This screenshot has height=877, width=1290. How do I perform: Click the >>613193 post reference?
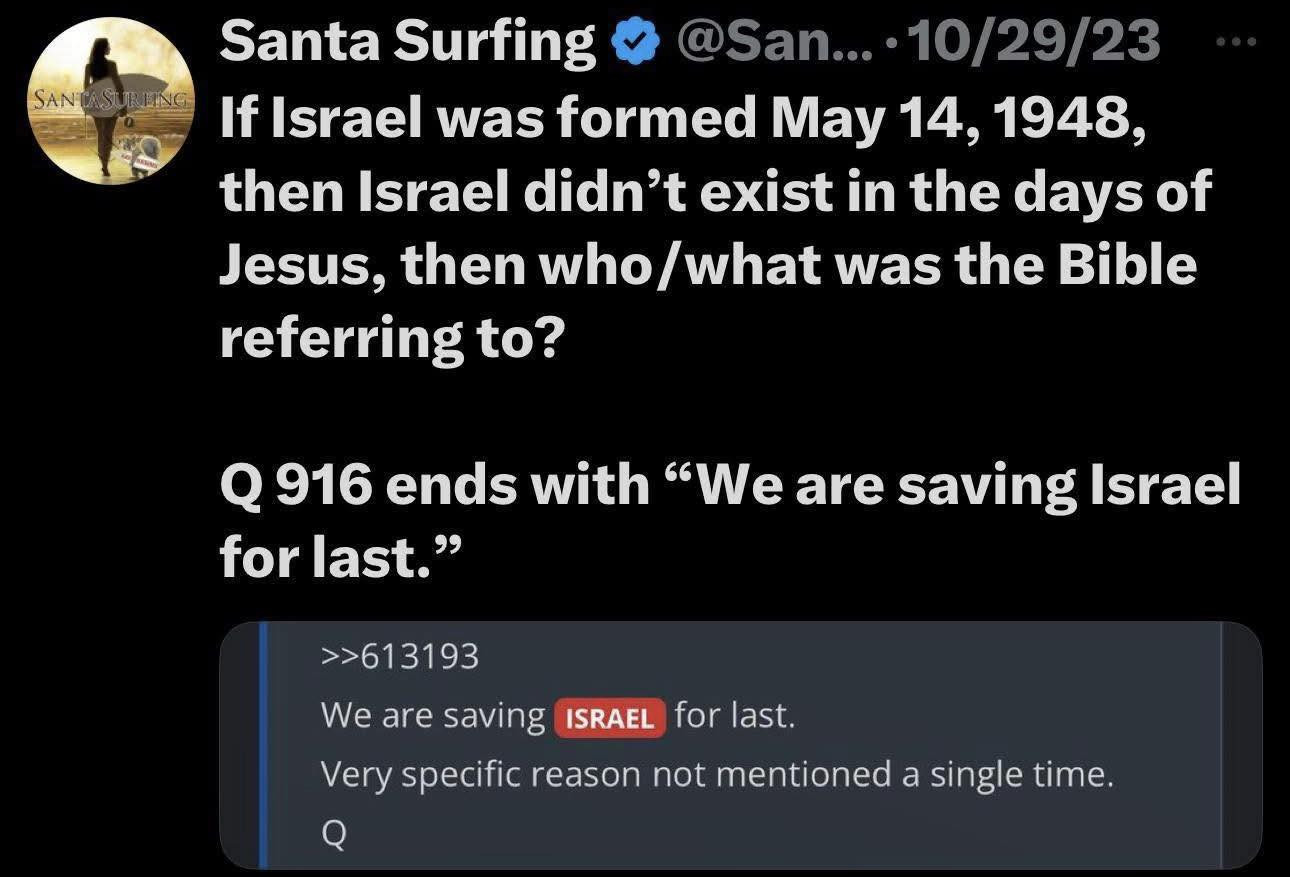click(x=400, y=657)
